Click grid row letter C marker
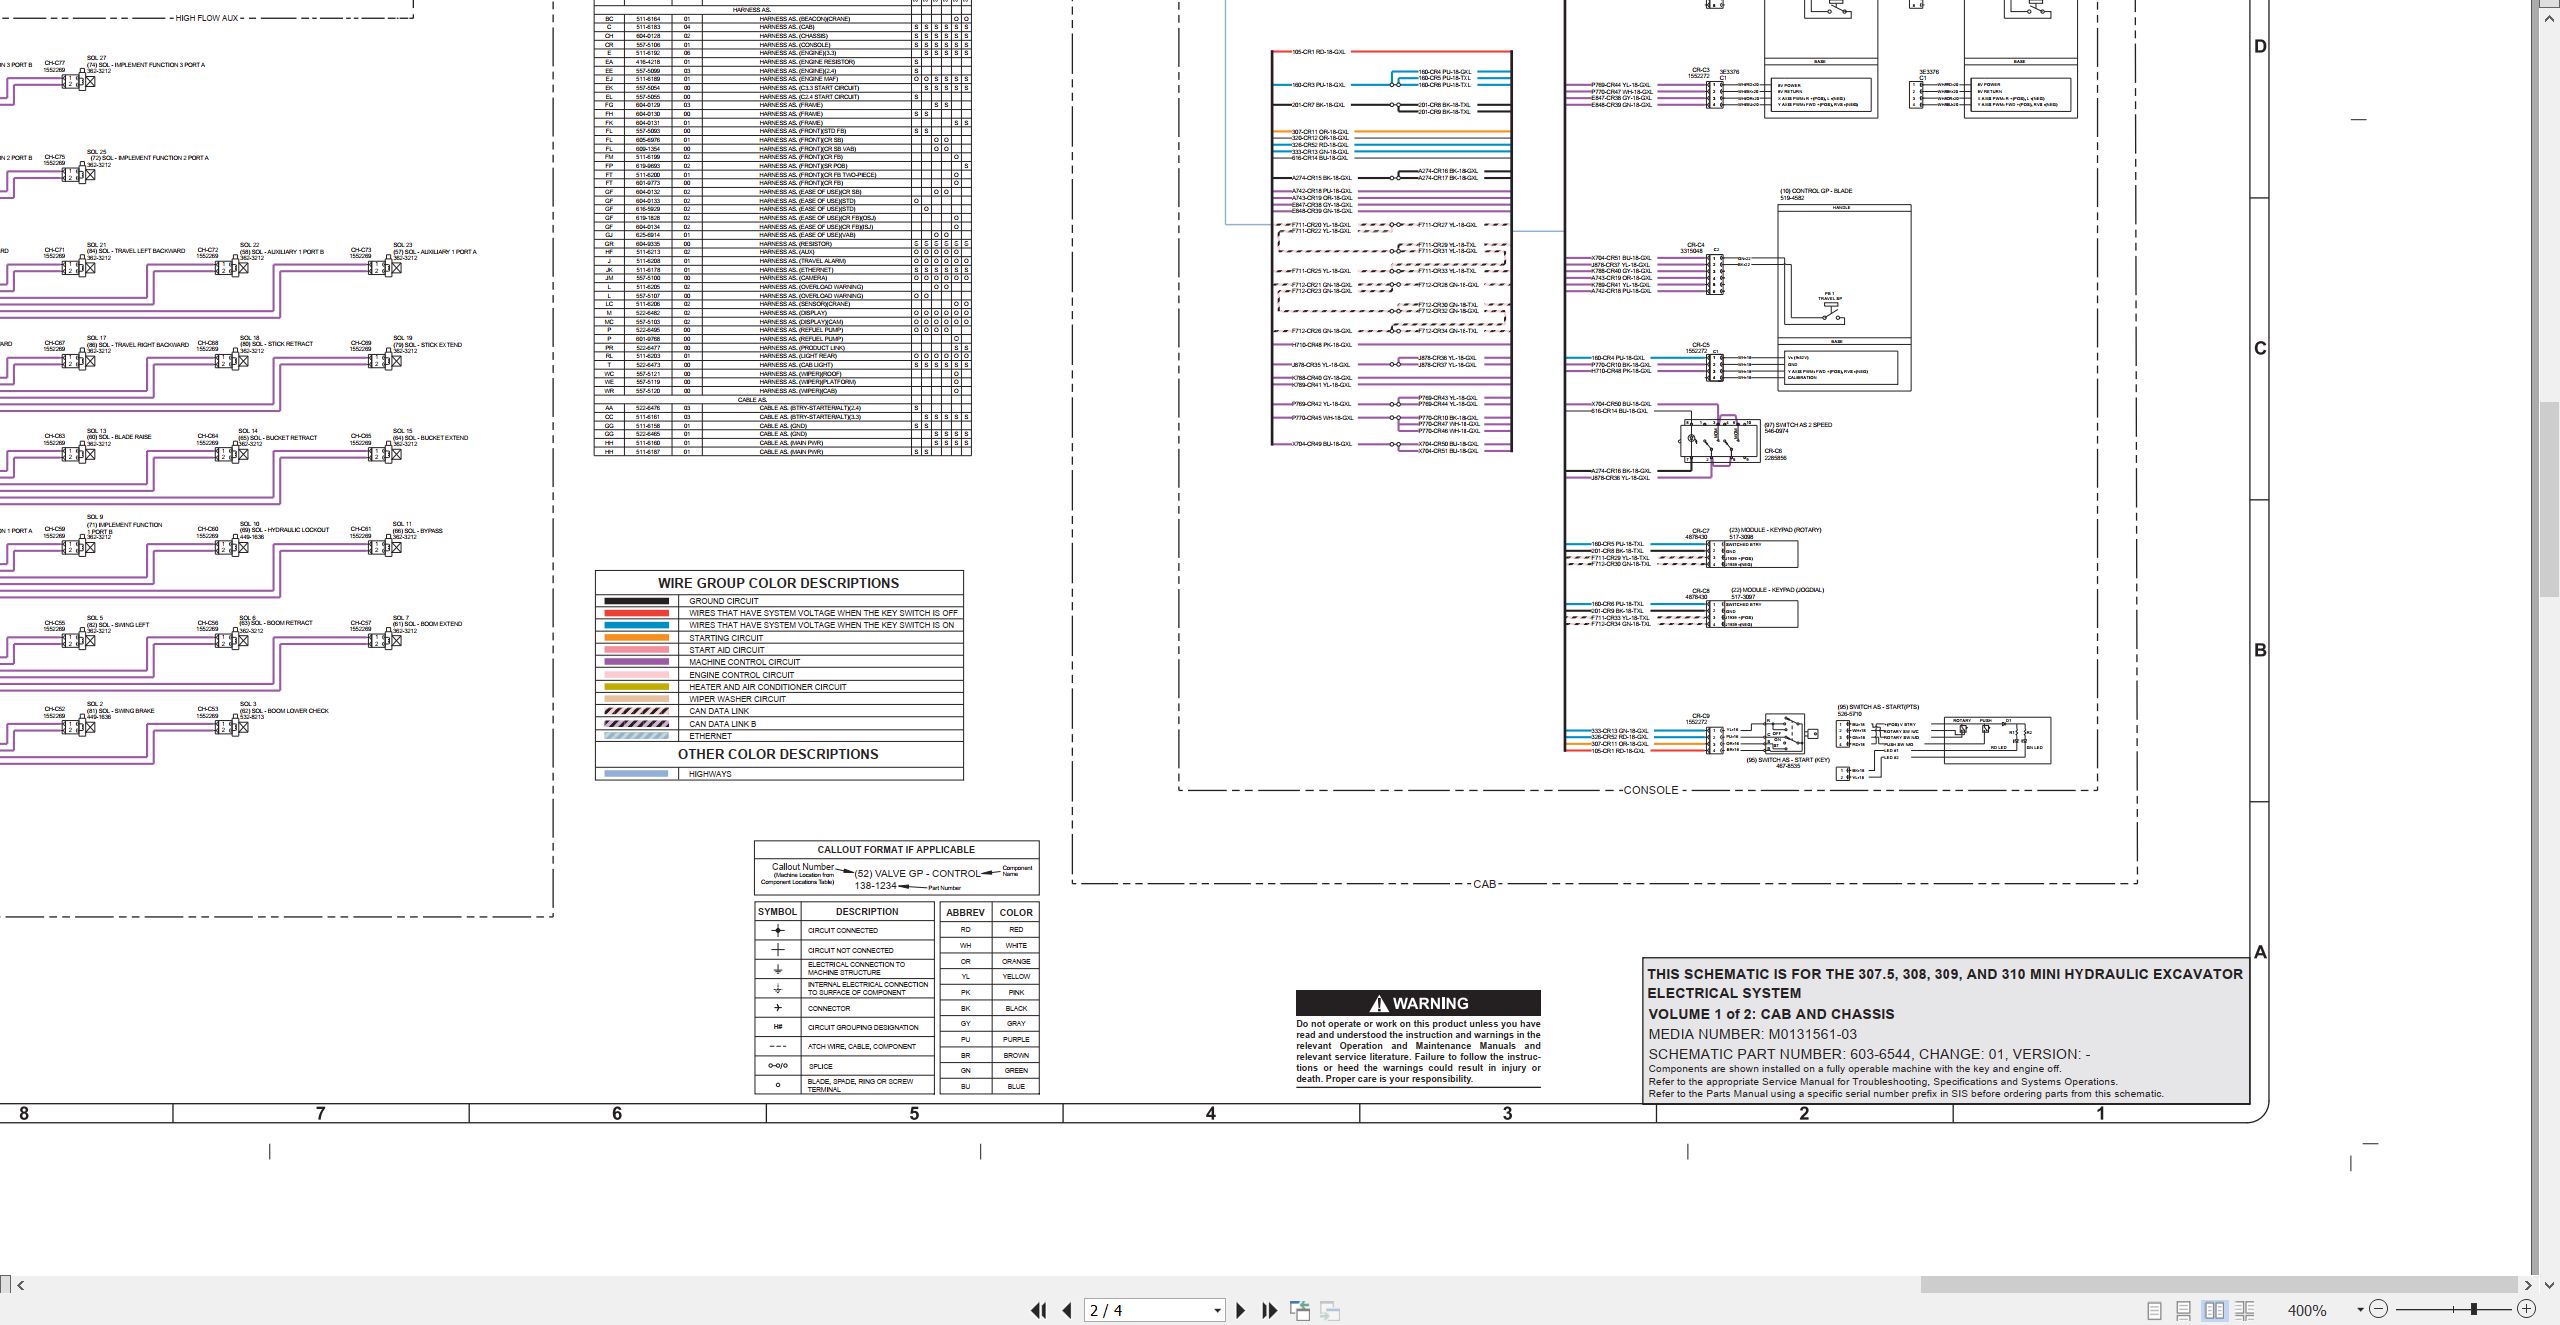 coord(2260,348)
